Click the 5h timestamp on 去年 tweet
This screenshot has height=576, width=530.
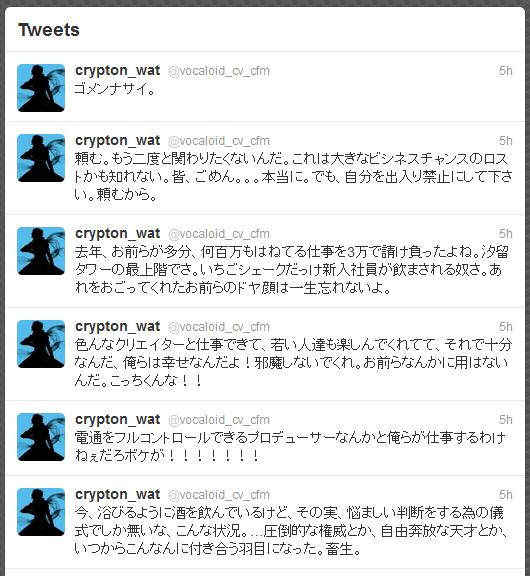(x=505, y=234)
